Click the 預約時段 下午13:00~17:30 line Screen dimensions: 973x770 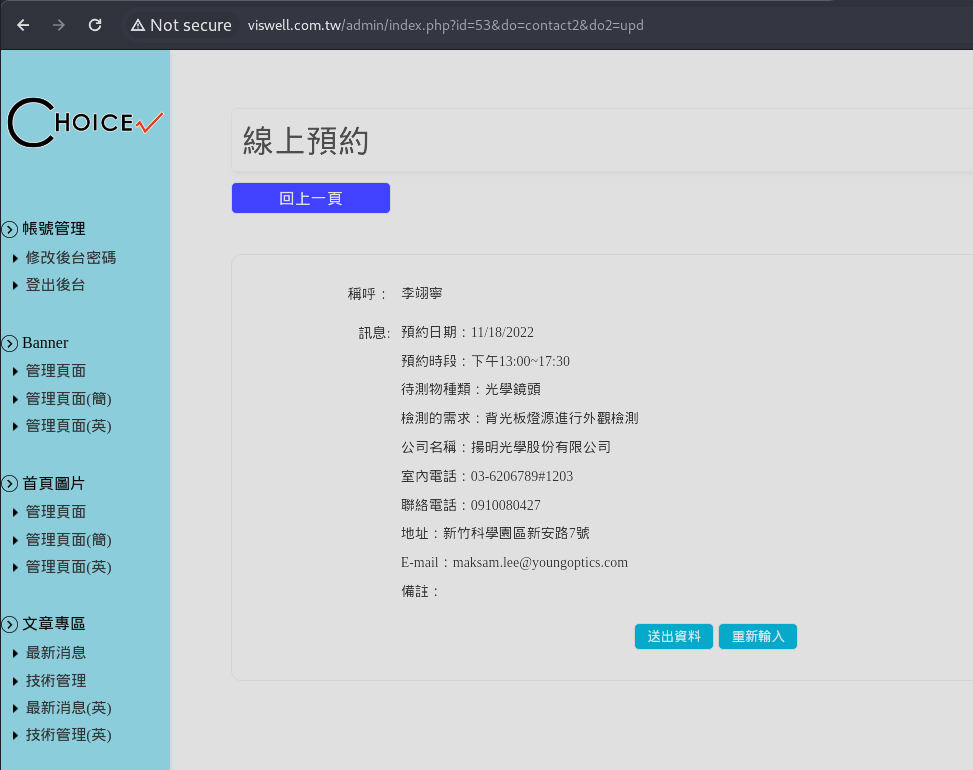(x=485, y=361)
